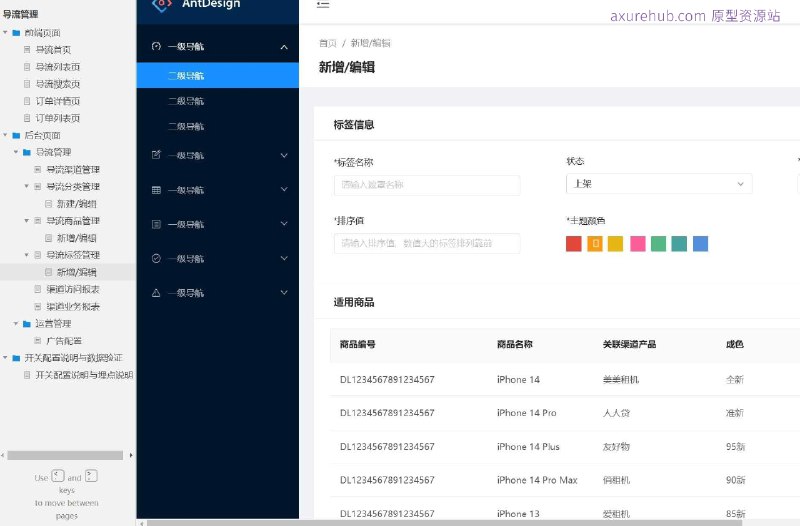Click the list-document icon beside 一级导航
Image resolution: width=800 pixels, height=526 pixels.
157,224
